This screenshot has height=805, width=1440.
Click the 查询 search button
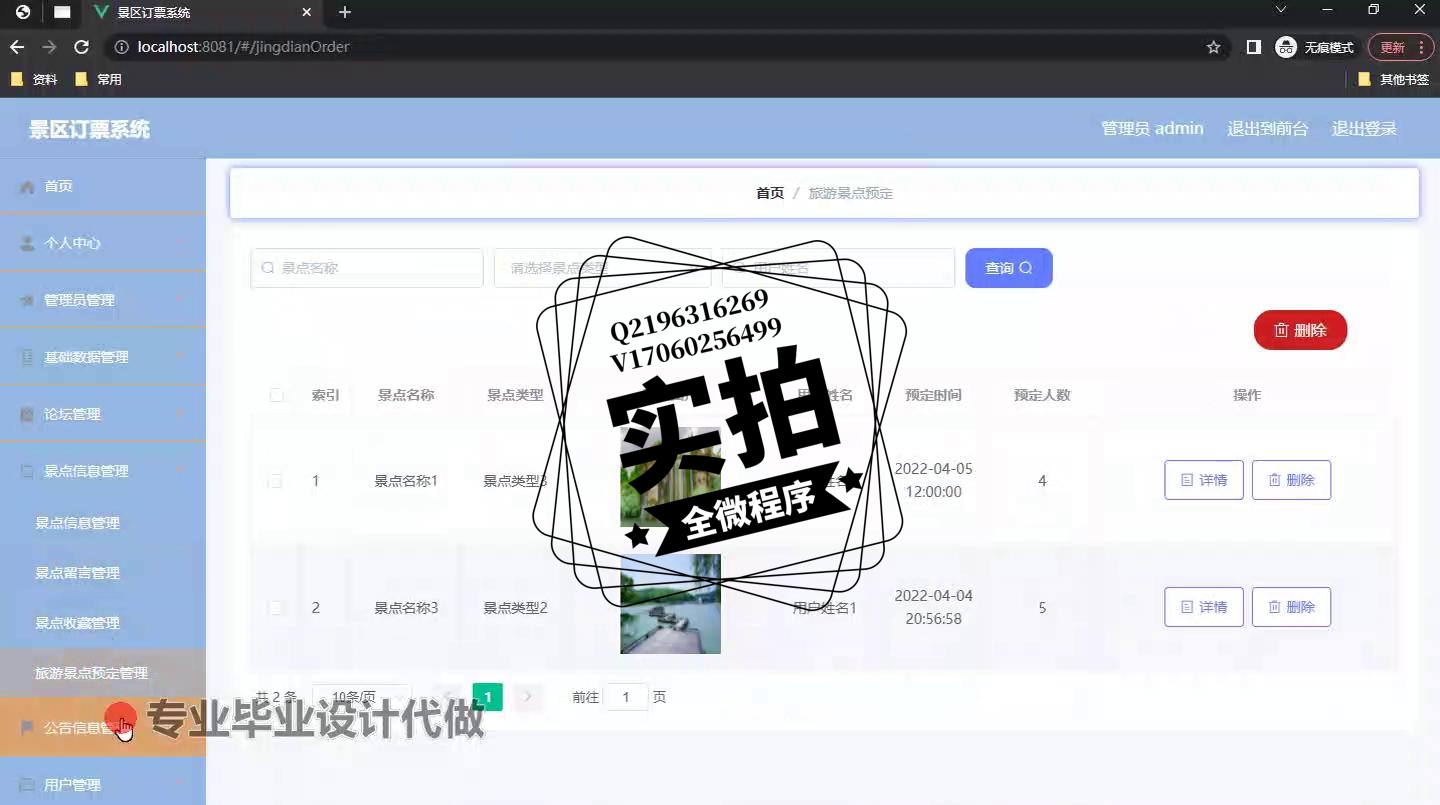[x=1008, y=268]
